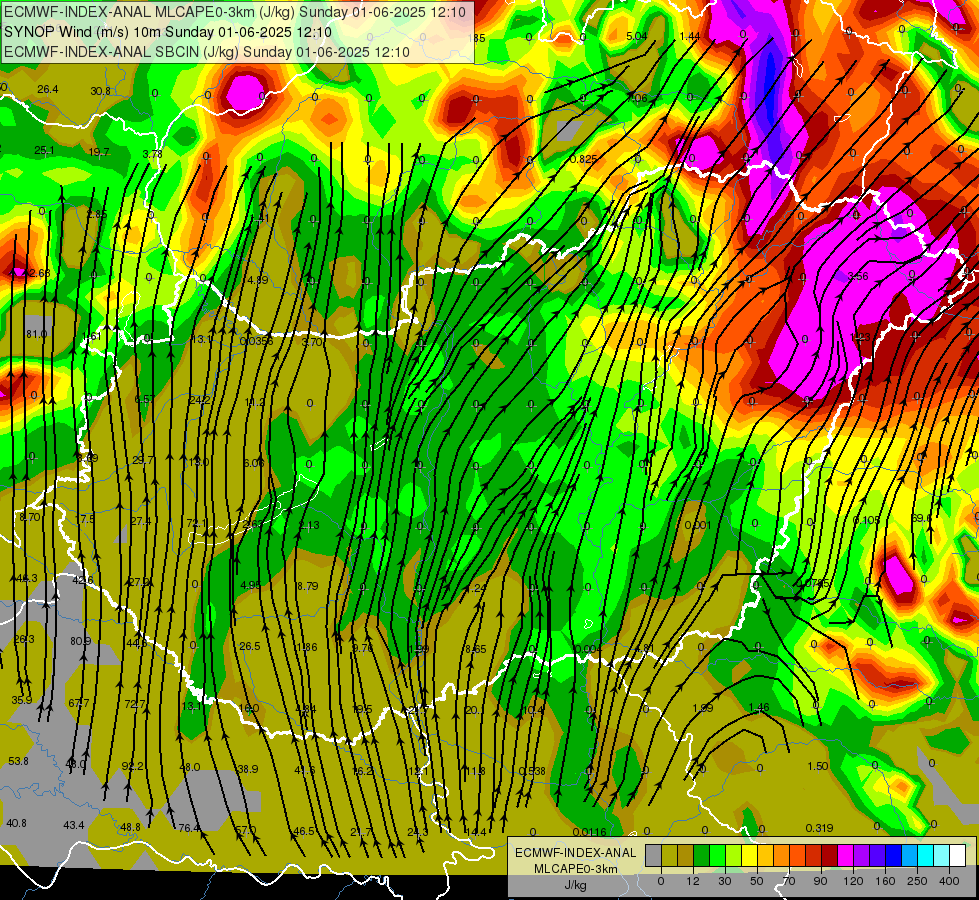Click the map value 30.8
This screenshot has width=979, height=900.
(100, 91)
